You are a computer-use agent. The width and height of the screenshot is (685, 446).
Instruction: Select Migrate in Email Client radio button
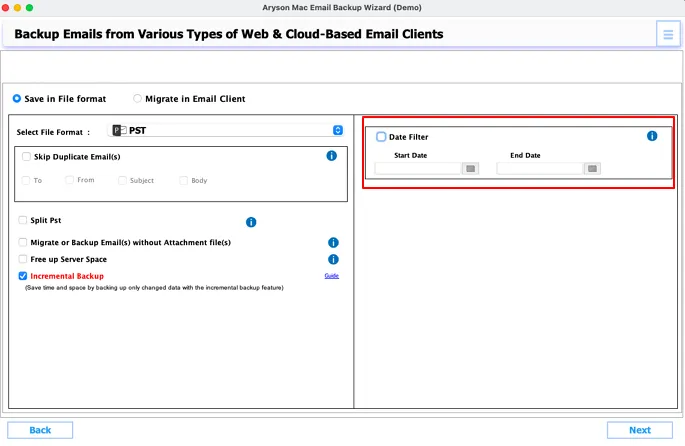(x=138, y=99)
